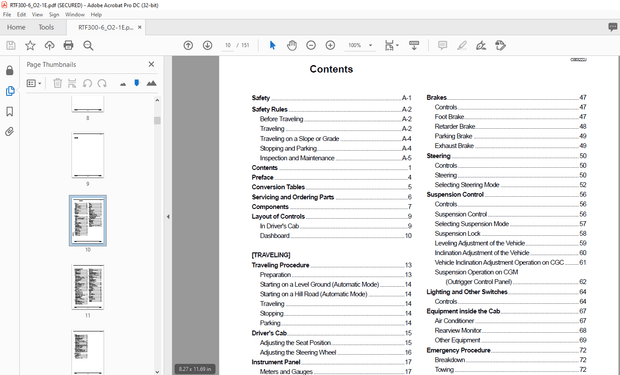Open the Window menu
The image size is (620, 375).
click(75, 15)
